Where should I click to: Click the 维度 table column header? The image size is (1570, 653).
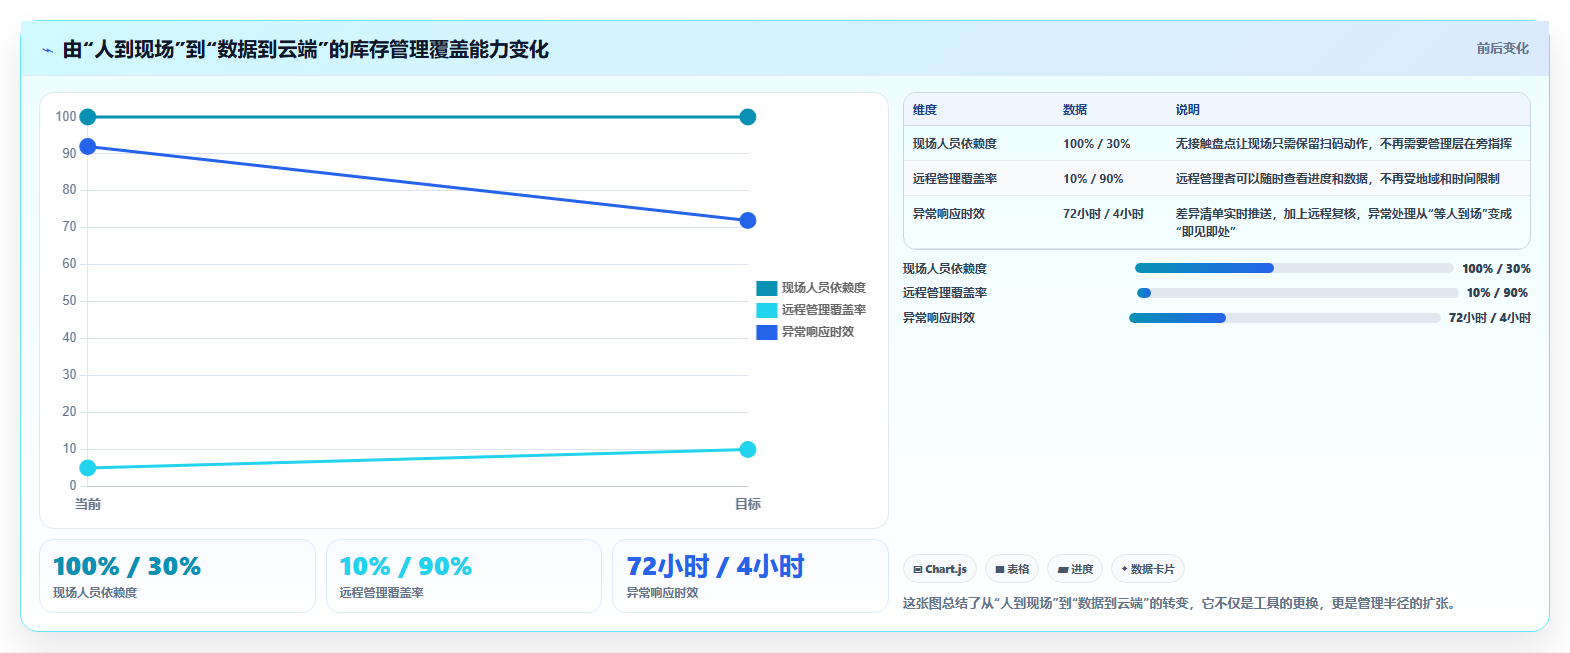point(925,110)
